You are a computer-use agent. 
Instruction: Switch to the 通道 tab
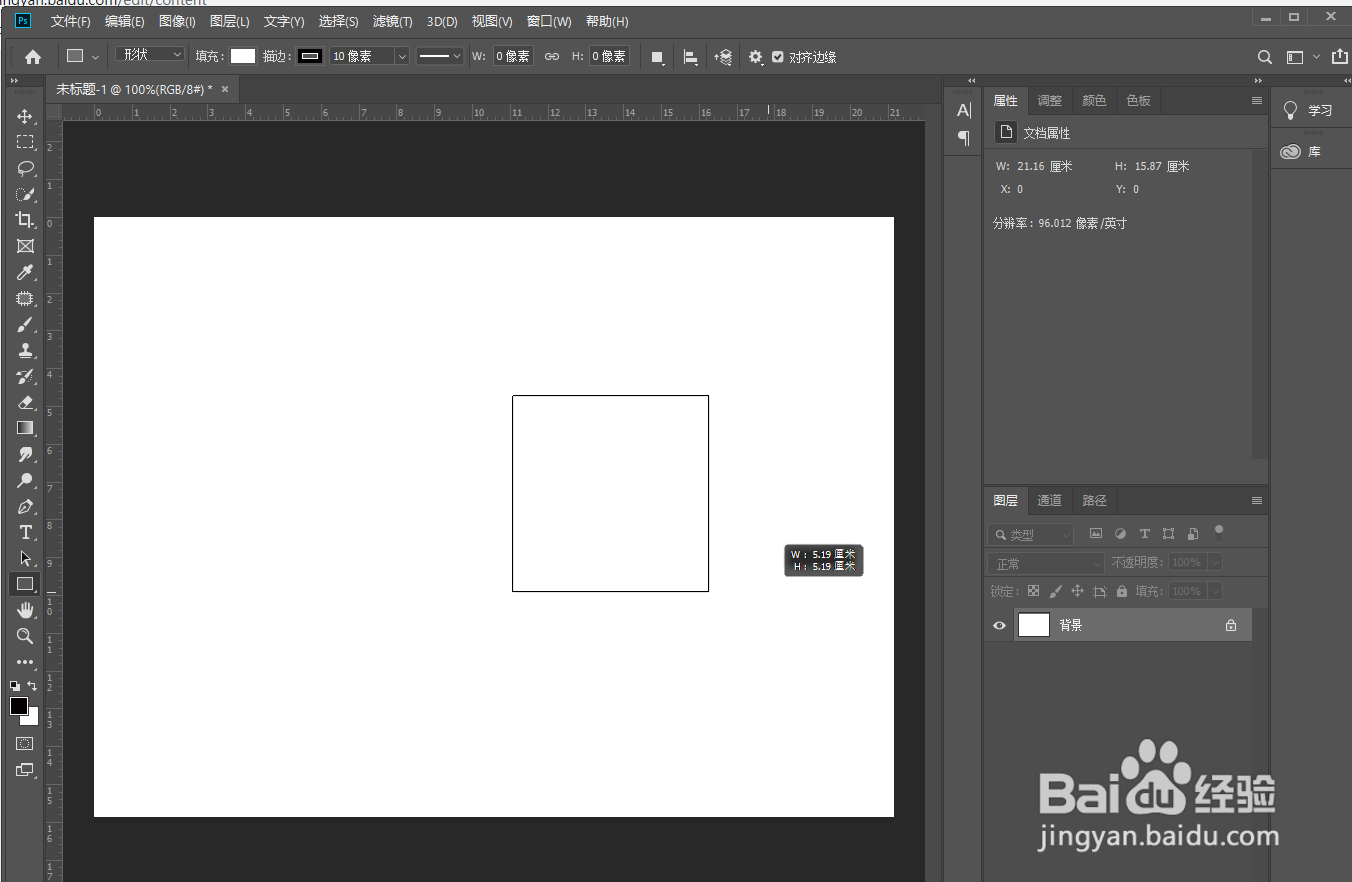[1049, 501]
